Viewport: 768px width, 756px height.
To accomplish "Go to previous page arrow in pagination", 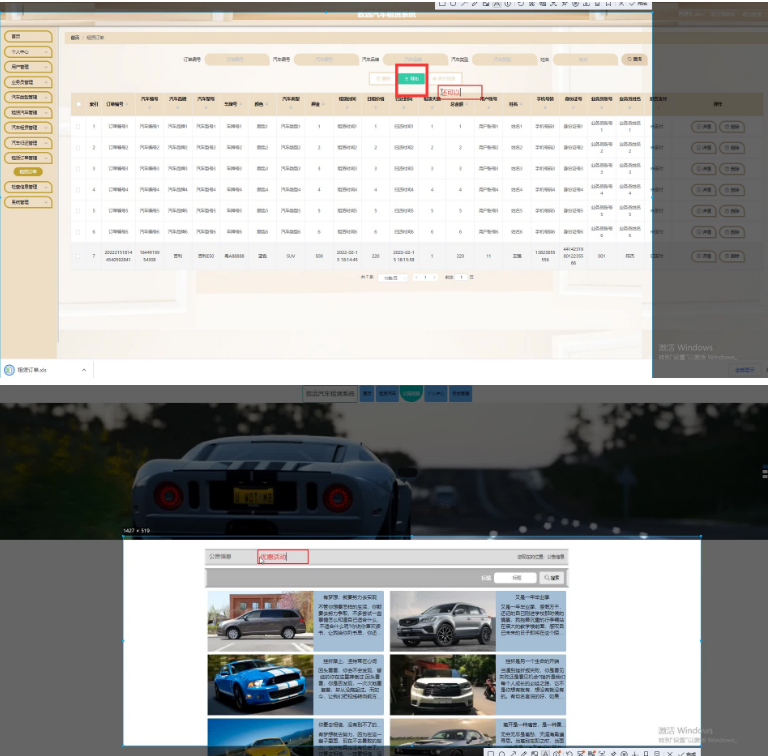I will (416, 278).
